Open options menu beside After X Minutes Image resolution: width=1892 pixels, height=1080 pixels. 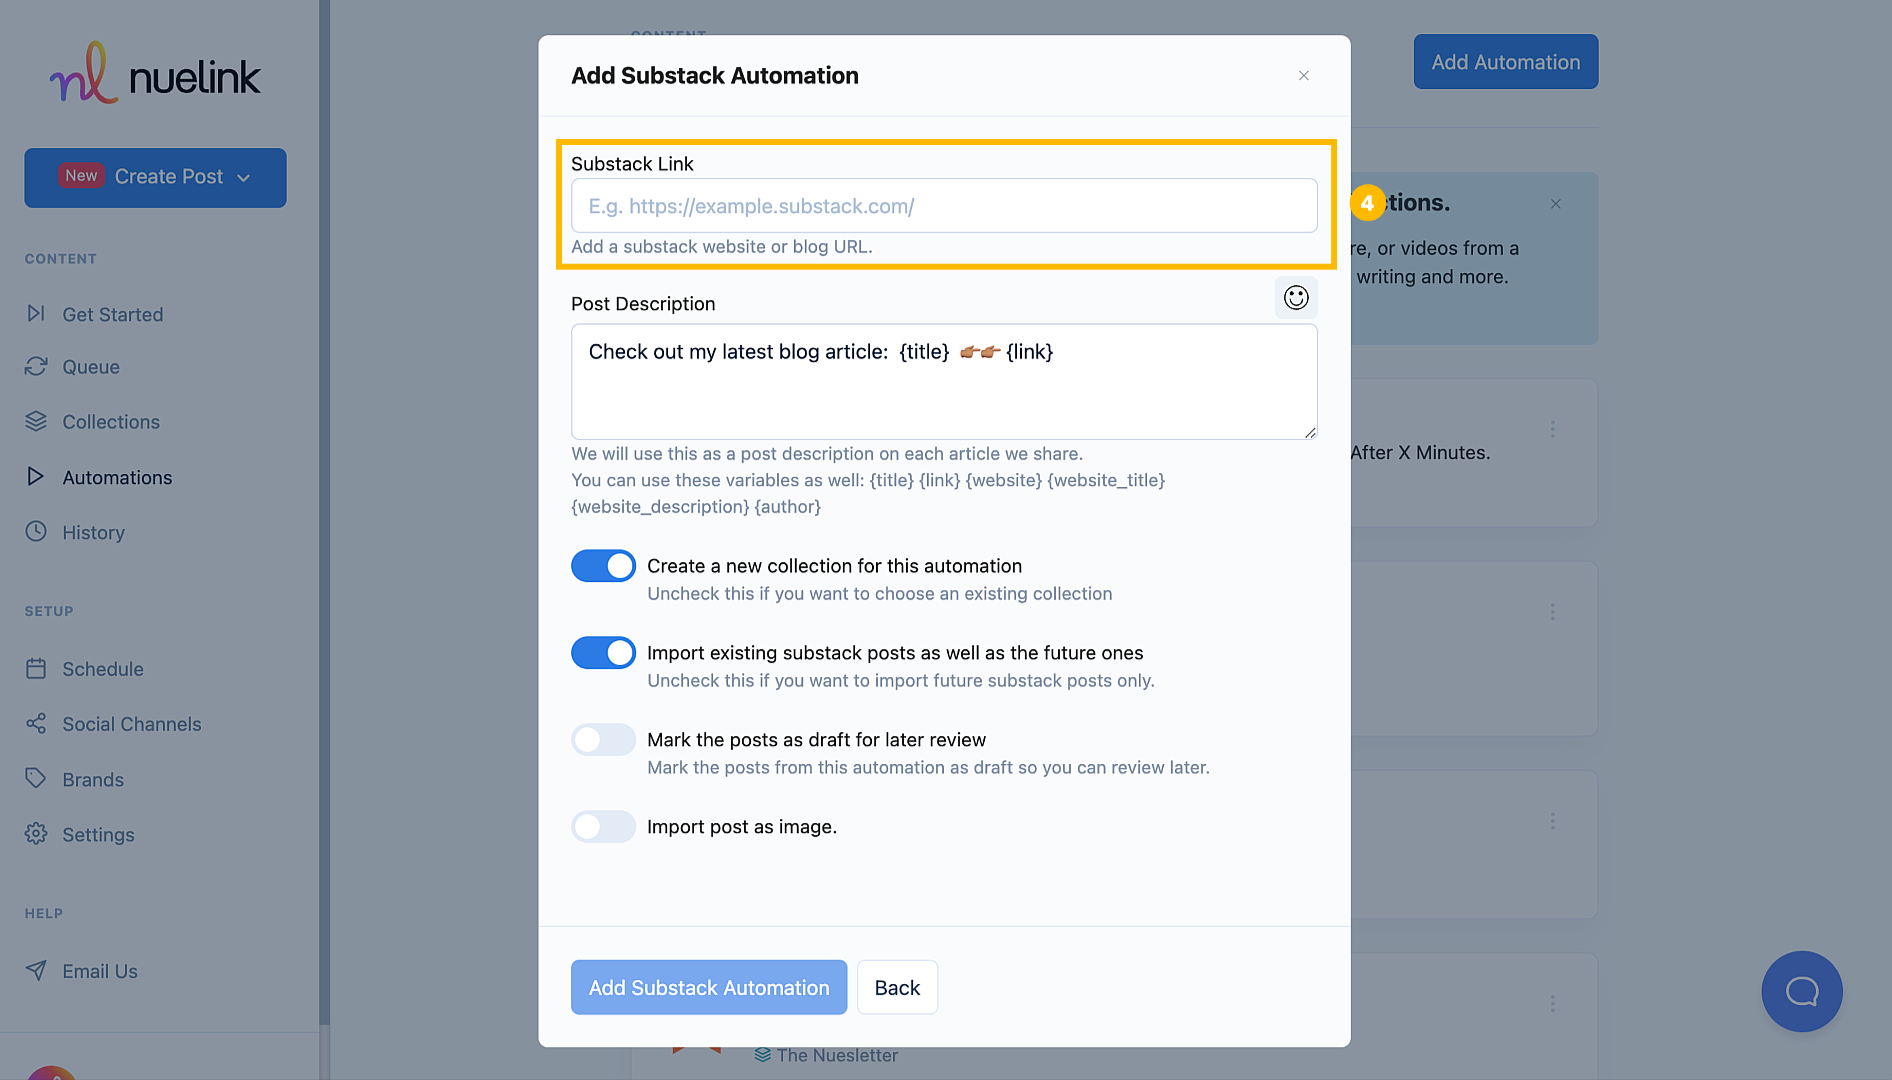pyautogui.click(x=1553, y=429)
